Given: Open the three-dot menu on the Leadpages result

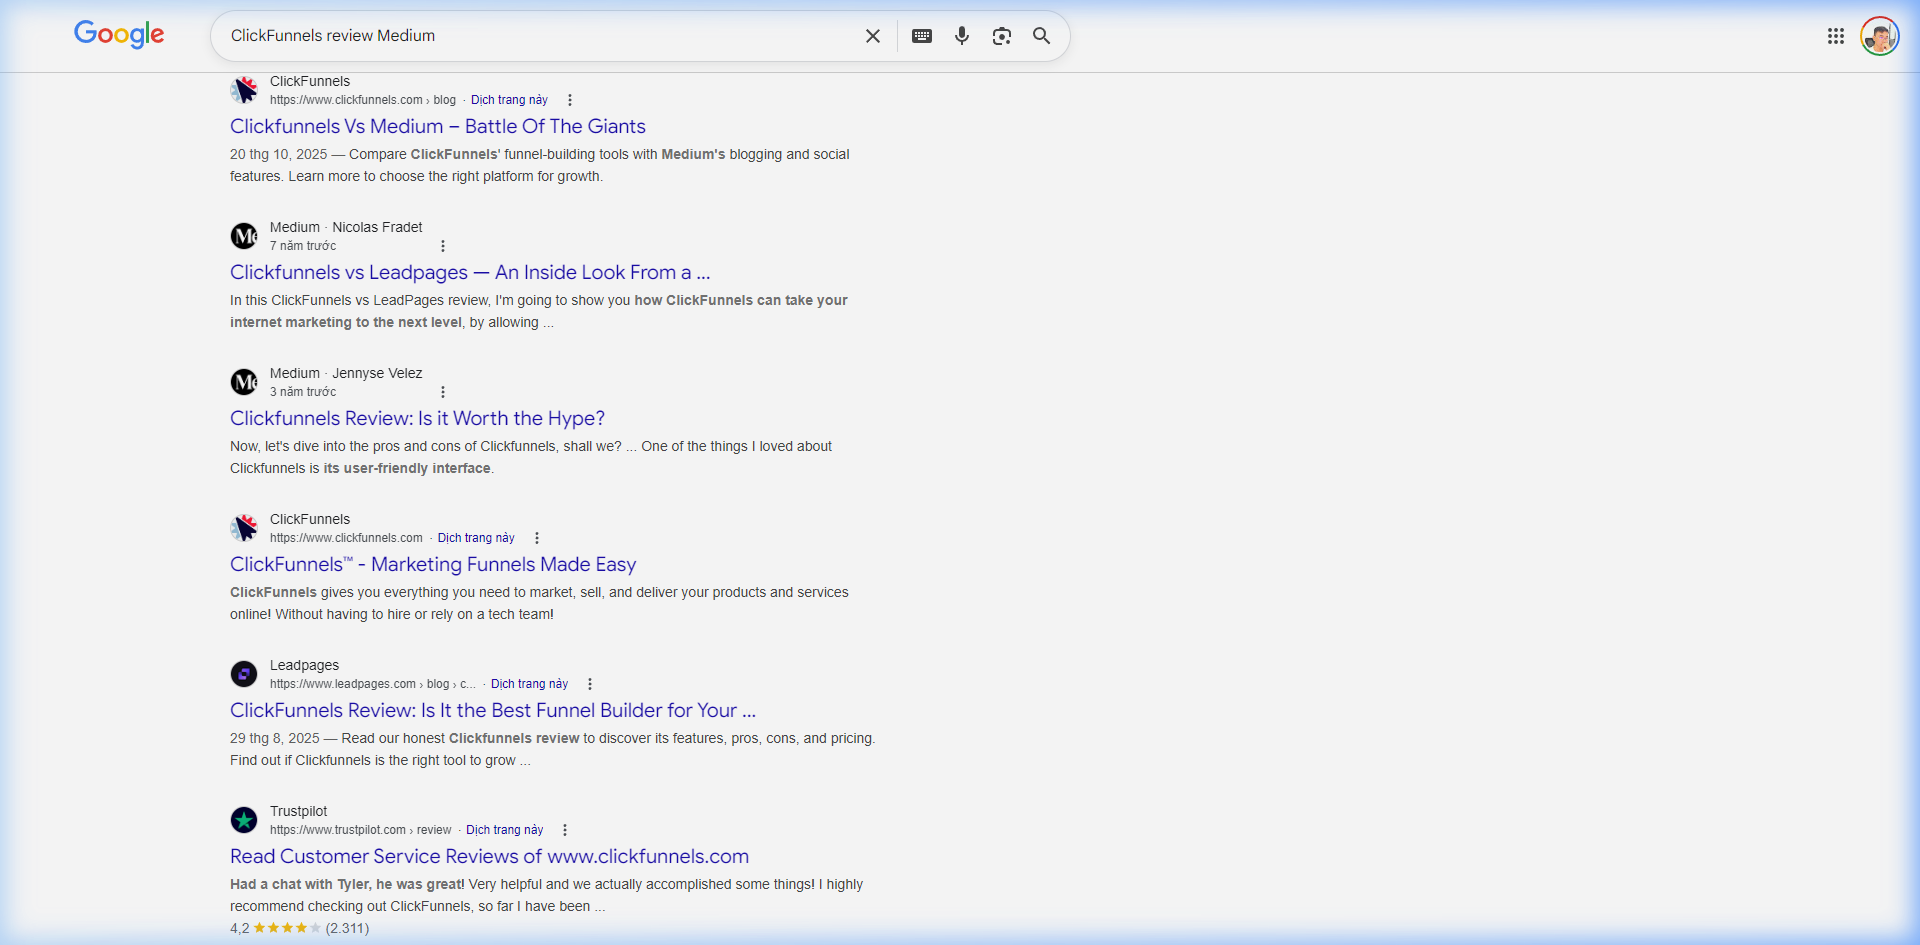Looking at the screenshot, I should coord(589,684).
